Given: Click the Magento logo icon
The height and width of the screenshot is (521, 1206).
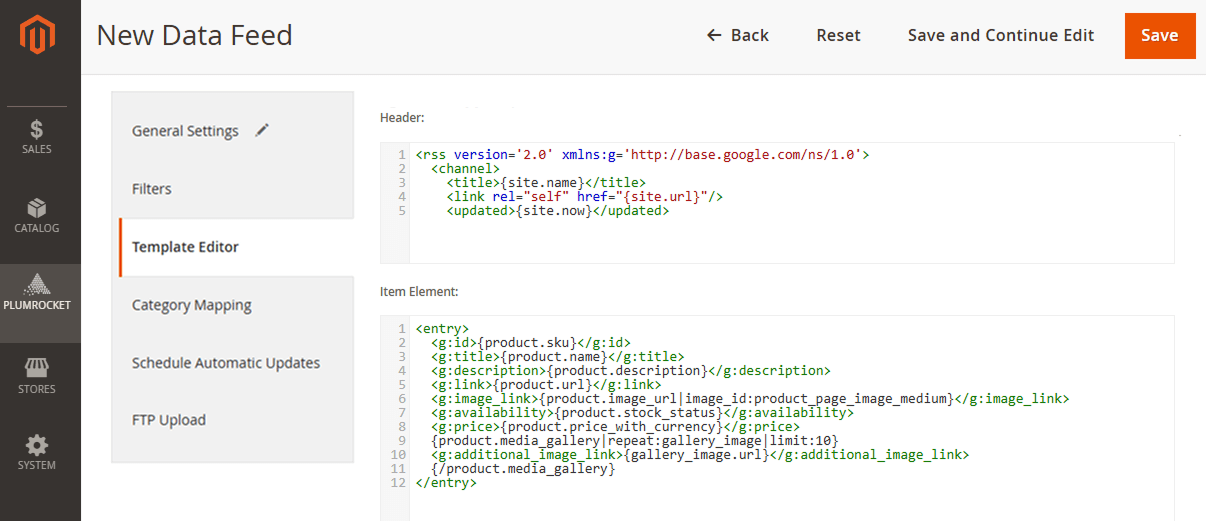Looking at the screenshot, I should [x=38, y=36].
